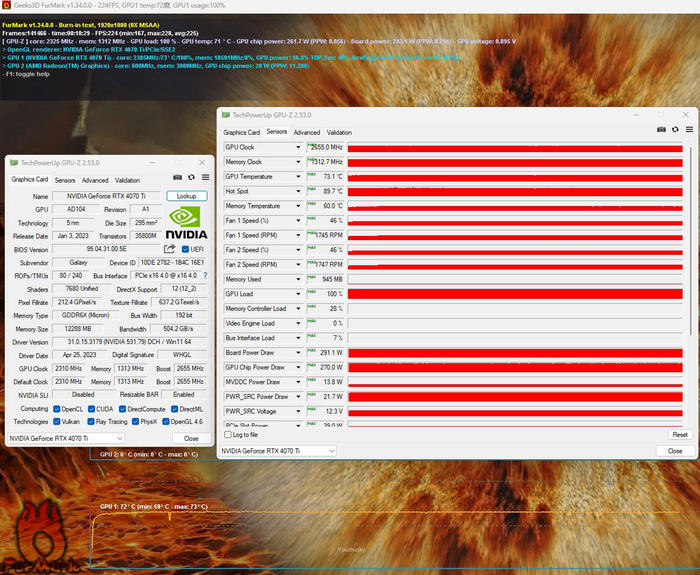Image resolution: width=700 pixels, height=575 pixels.
Task: Toggle OpenGL 4.6 checkbox
Action: click(166, 421)
